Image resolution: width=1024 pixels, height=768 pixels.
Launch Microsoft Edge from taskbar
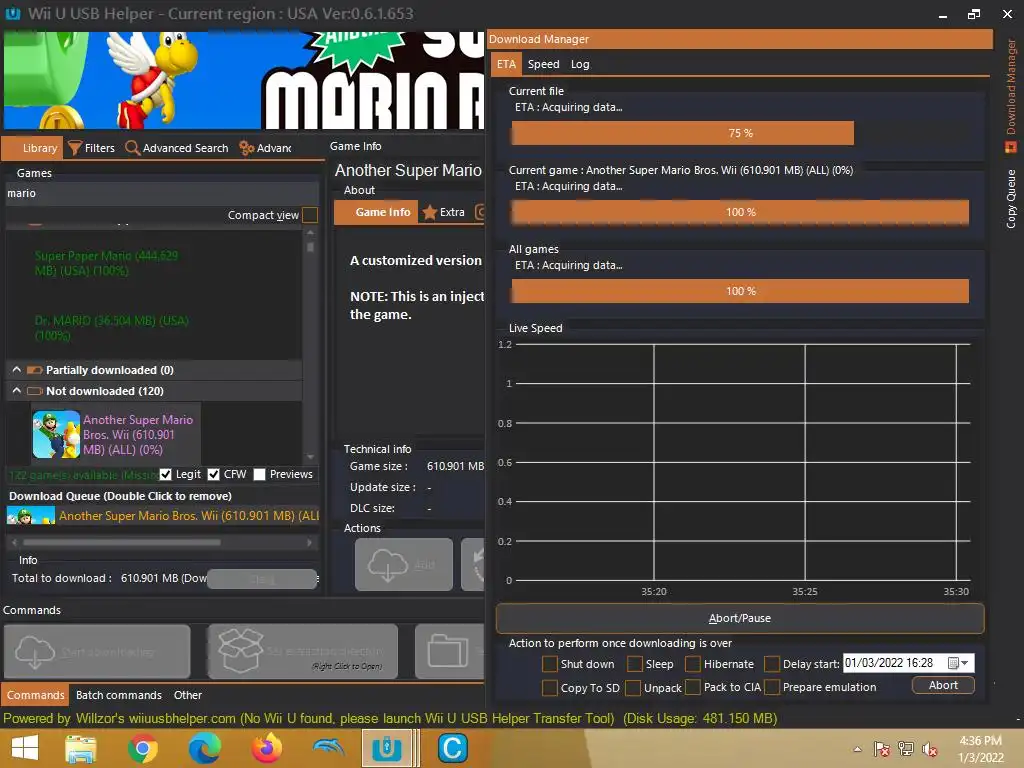[x=204, y=748]
